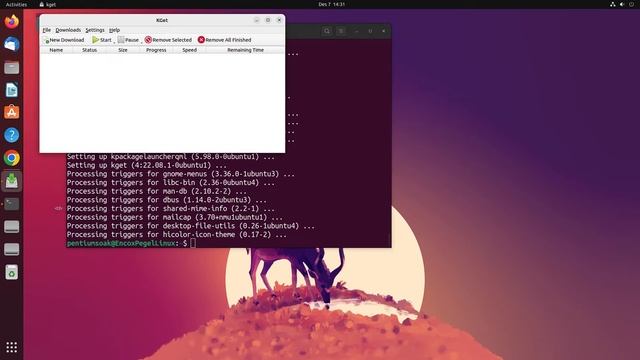Click the 'Processing triggers for mailcap' terminal line
Viewport: 640px width, 360px height.
(175, 218)
